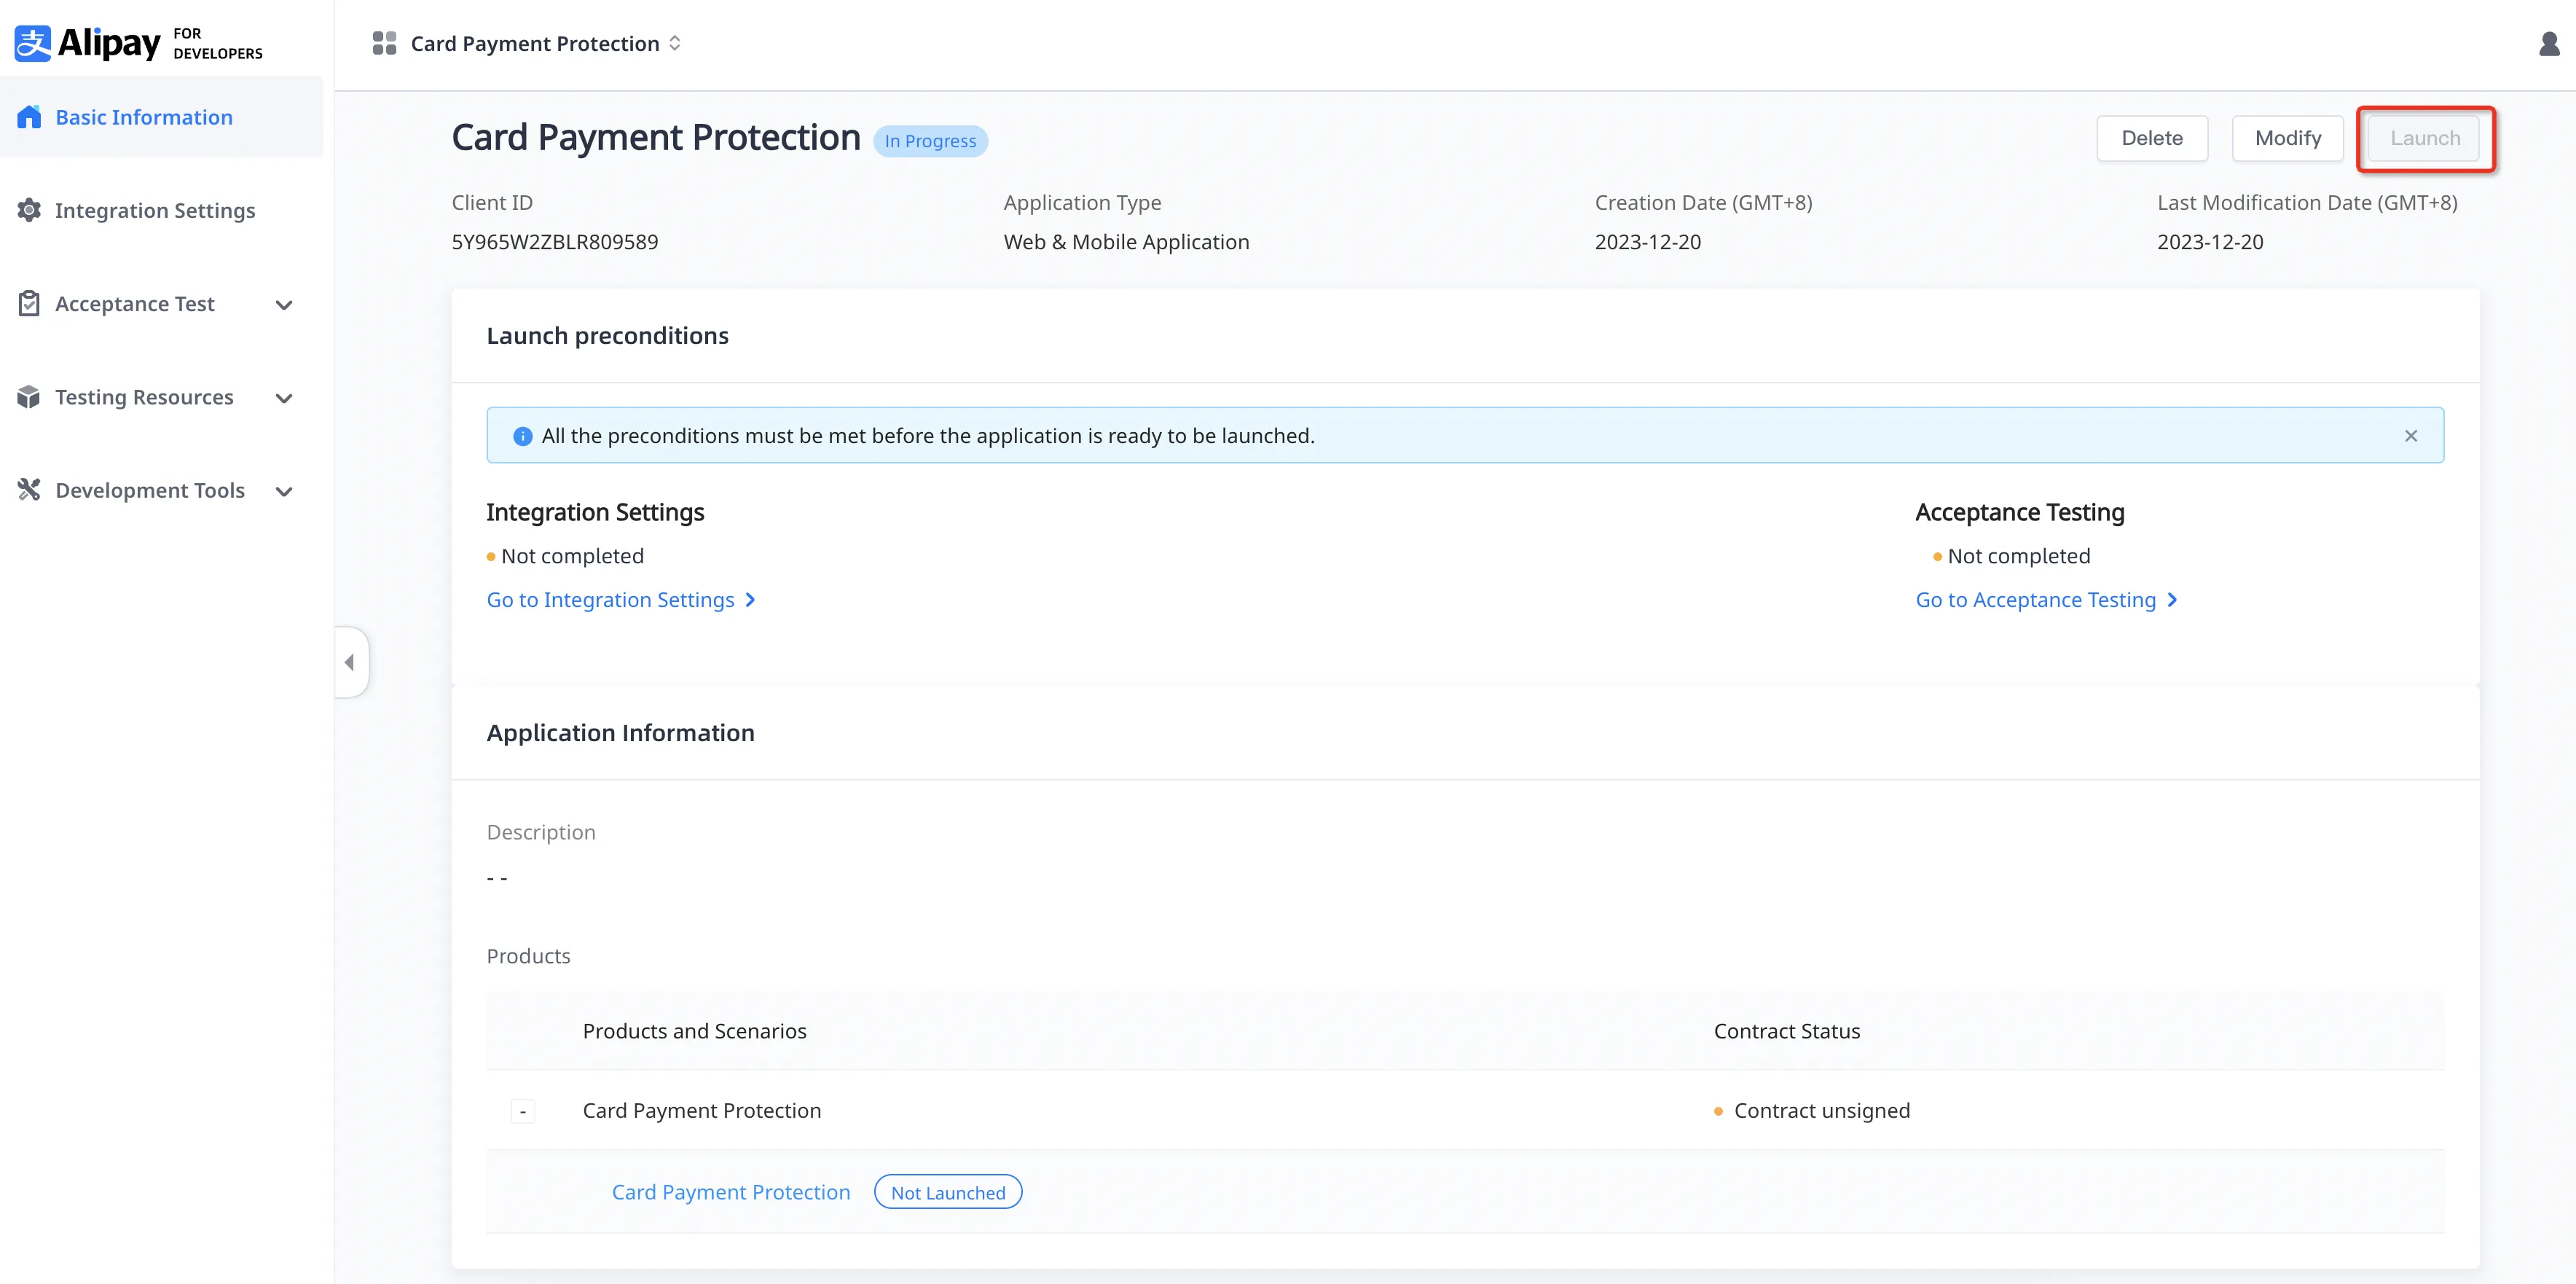Click the Basic Information home icon
This screenshot has width=2576, height=1284.
[29, 117]
